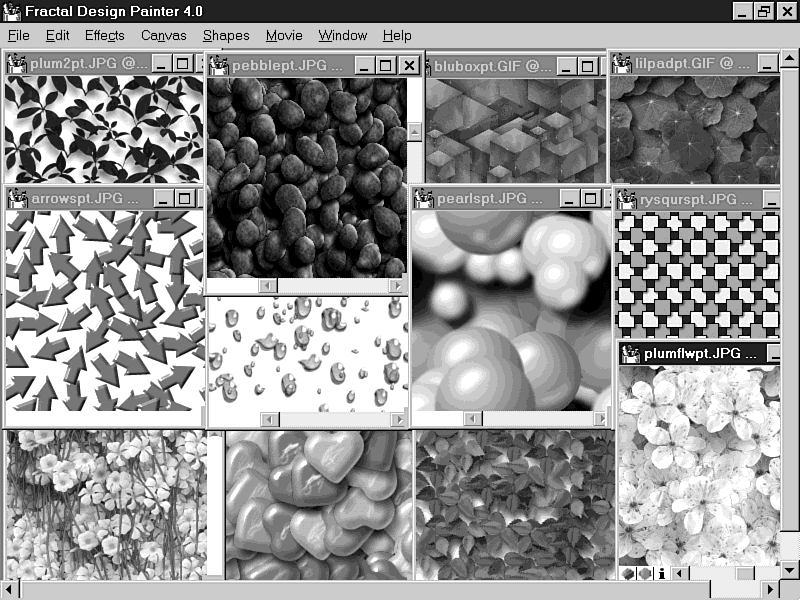Click the window icon of arrowspt.JPG
The height and width of the screenshot is (600, 800).
[x=17, y=198]
